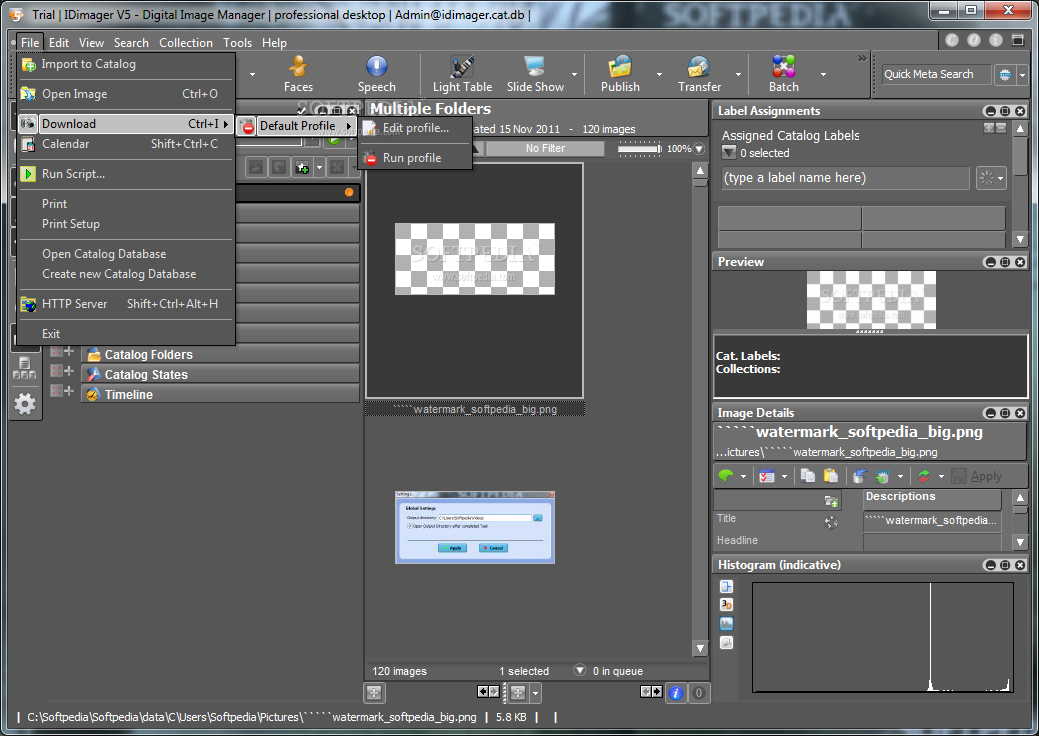Open the dropdown arrow next to Batch

(x=823, y=74)
